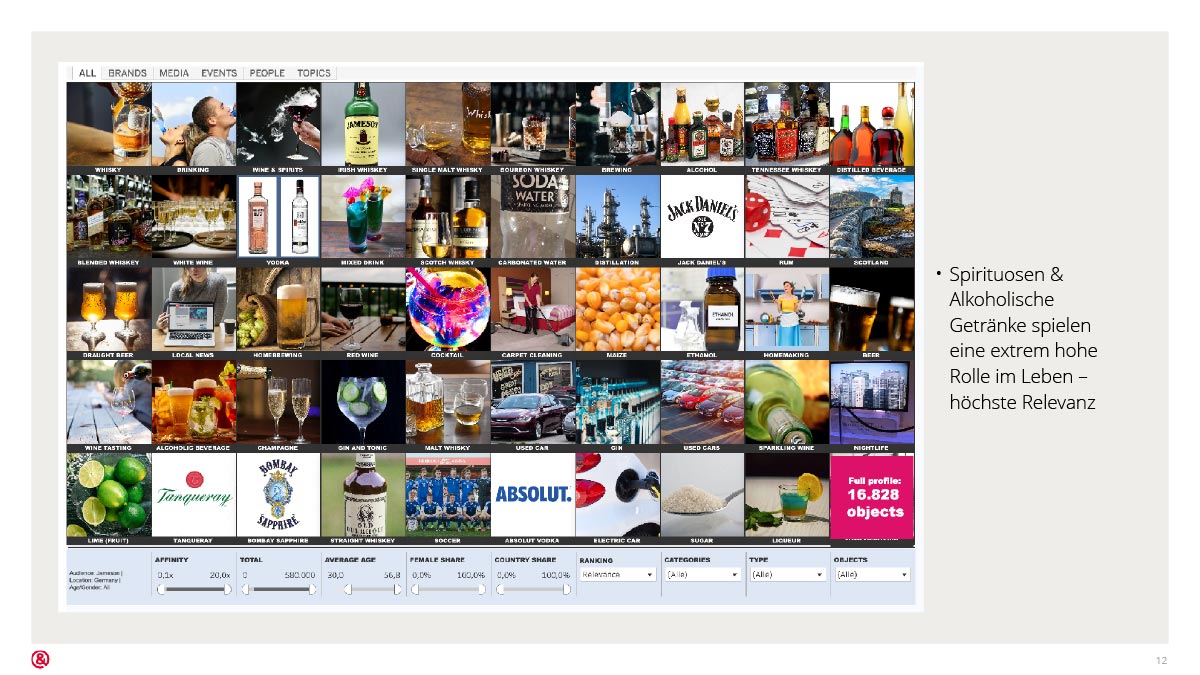The height and width of the screenshot is (675, 1200).
Task: Switch to the Brands tab
Action: tap(127, 73)
